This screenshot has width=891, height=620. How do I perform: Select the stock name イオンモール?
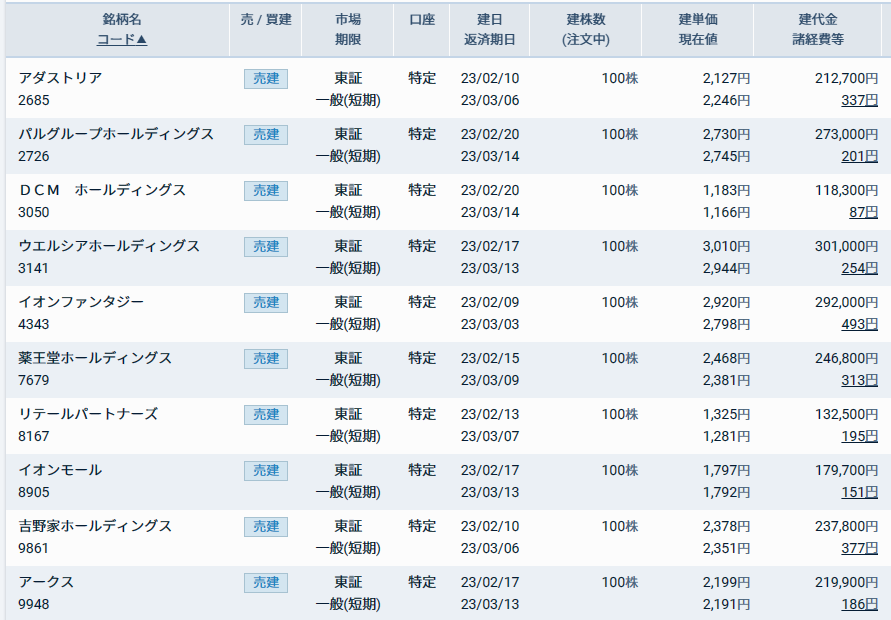[x=60, y=470]
